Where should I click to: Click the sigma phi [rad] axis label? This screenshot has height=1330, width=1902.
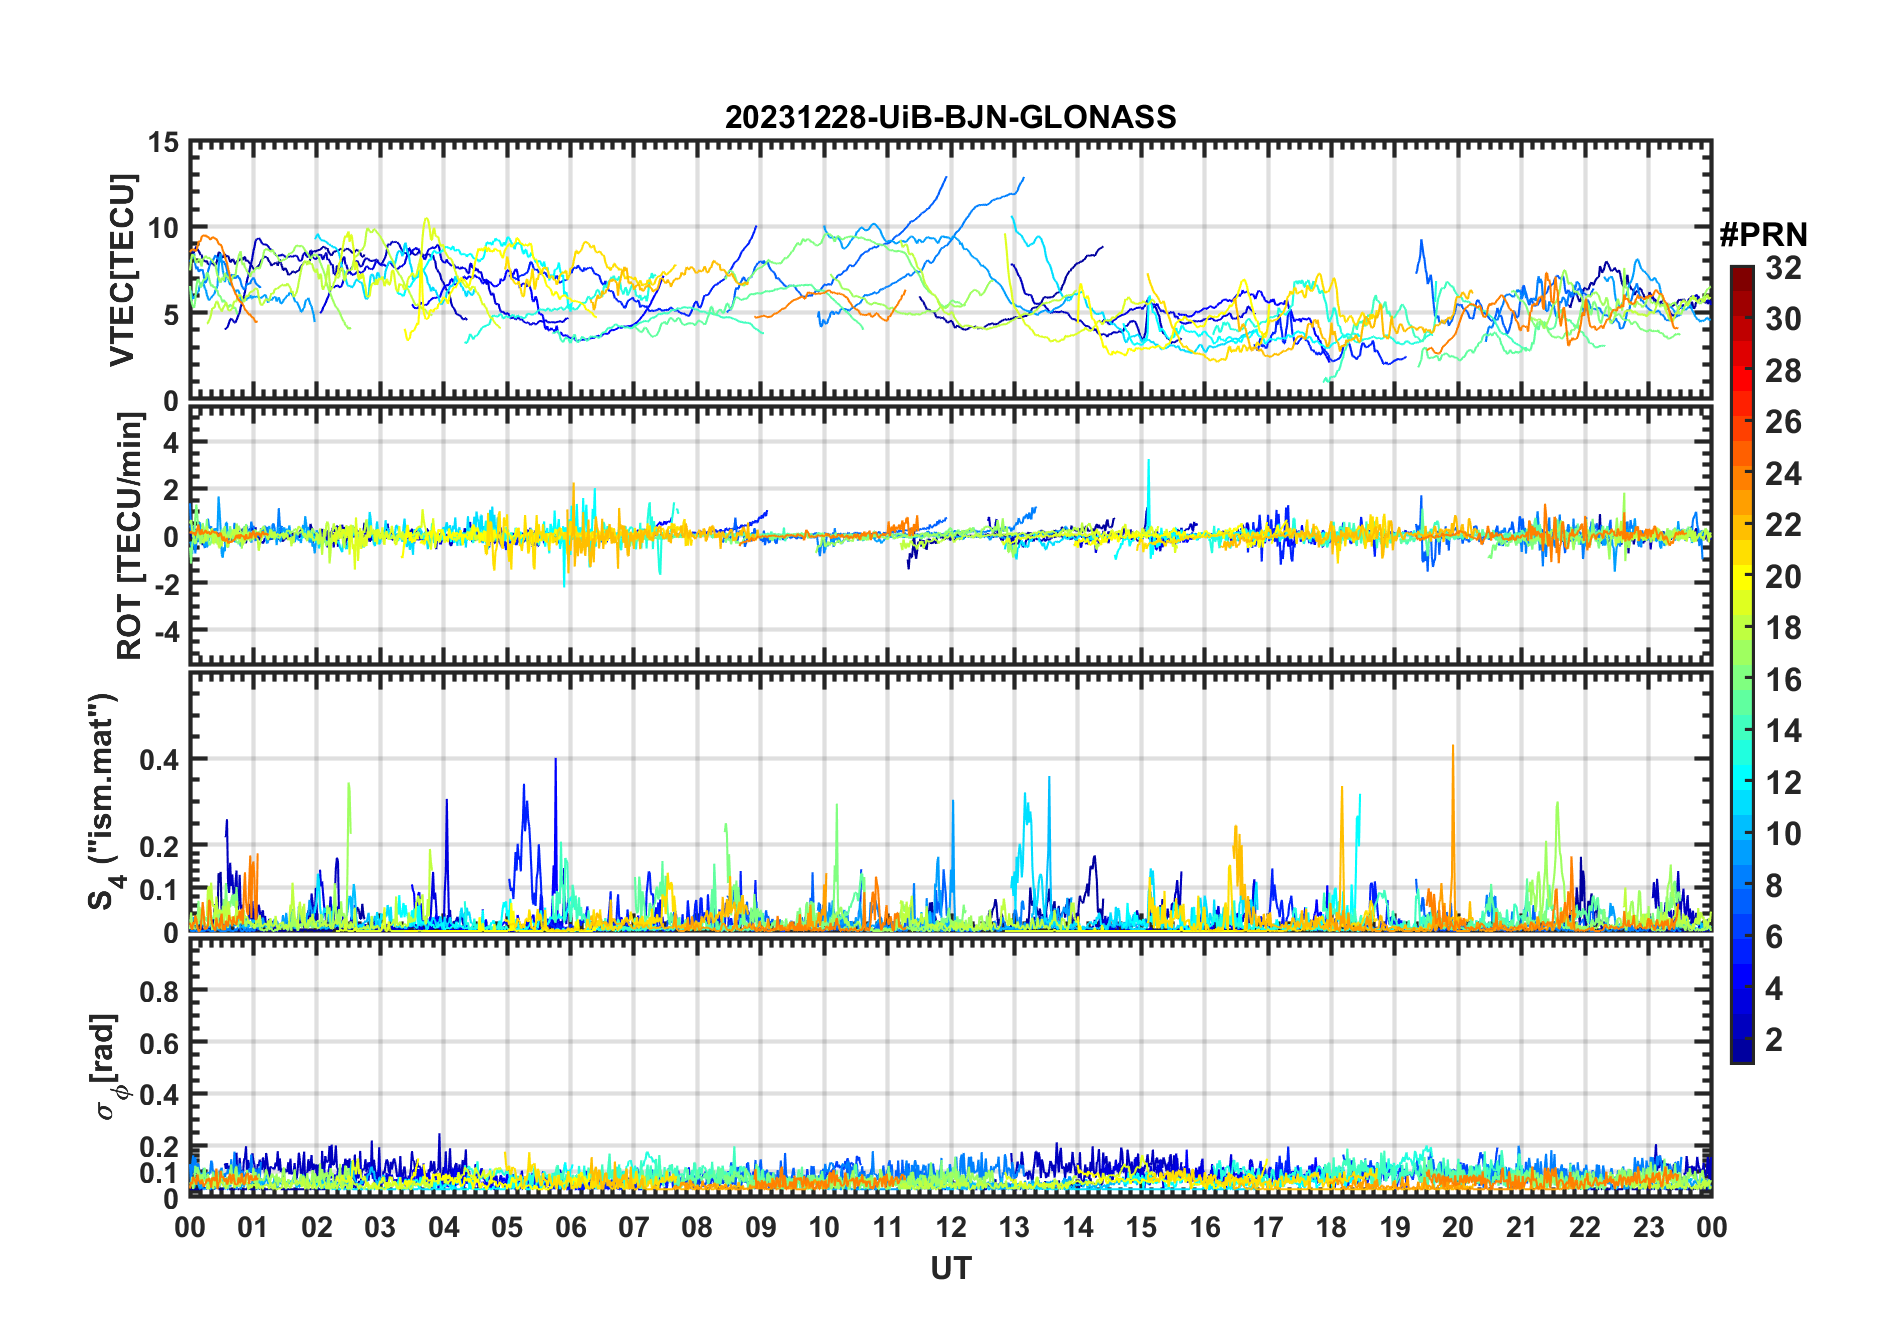click(107, 1066)
